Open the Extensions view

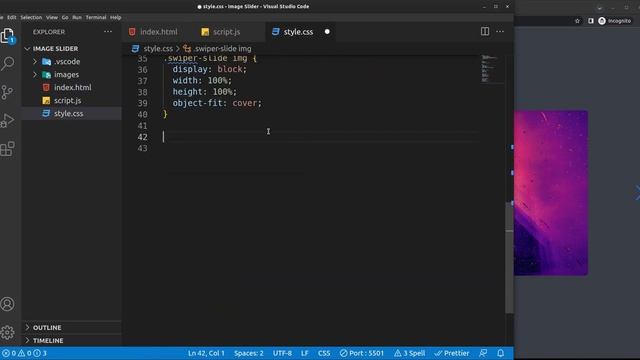click(7, 149)
